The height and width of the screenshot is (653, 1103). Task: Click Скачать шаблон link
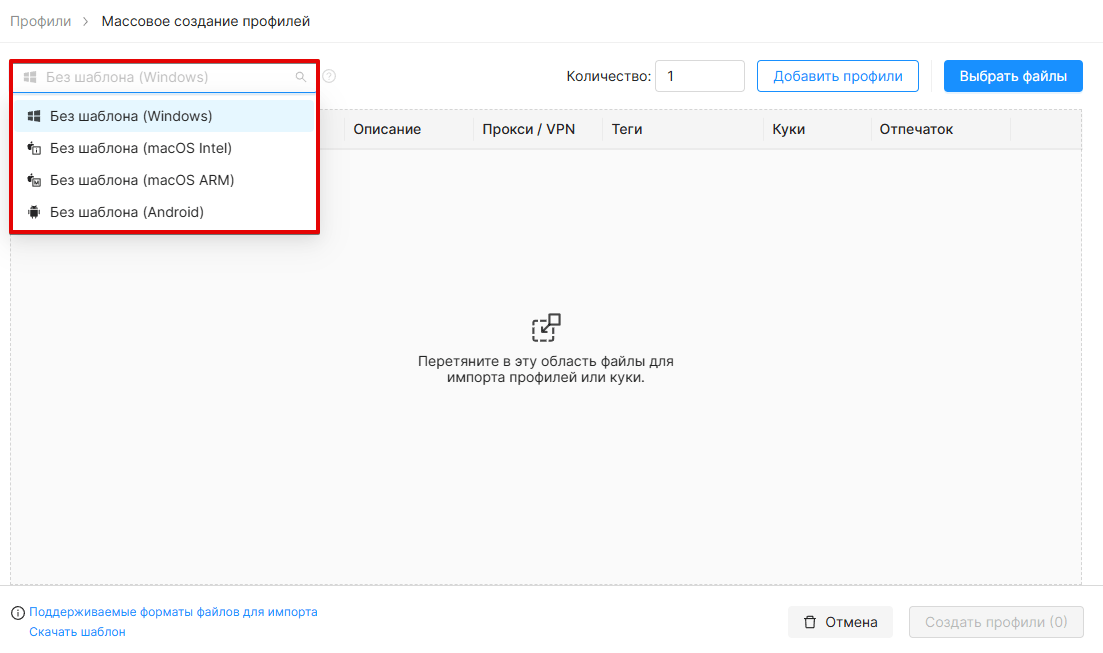coord(77,632)
